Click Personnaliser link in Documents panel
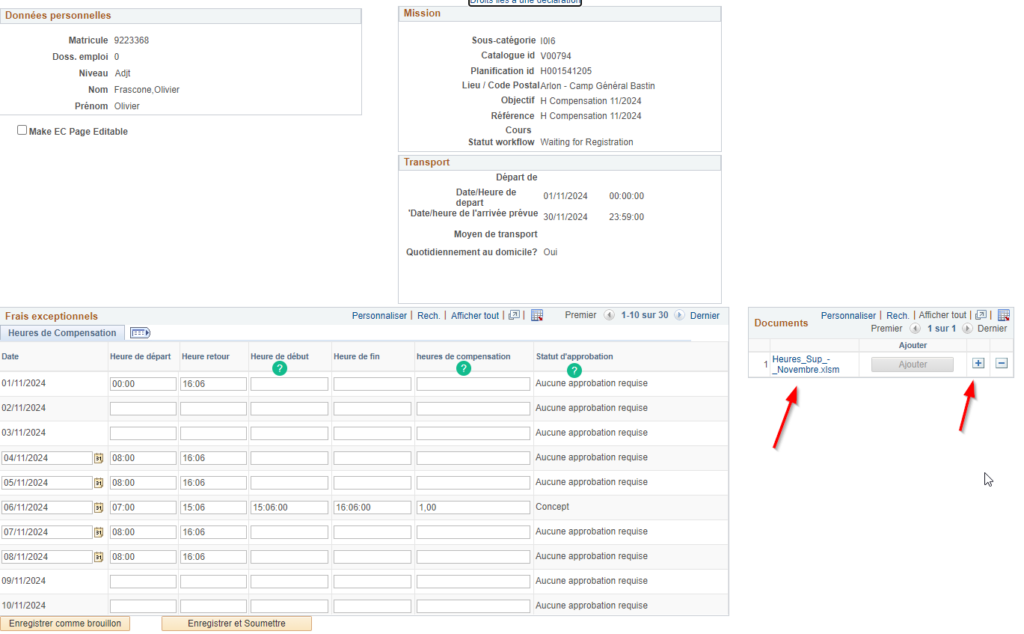The image size is (1024, 634). (x=848, y=315)
